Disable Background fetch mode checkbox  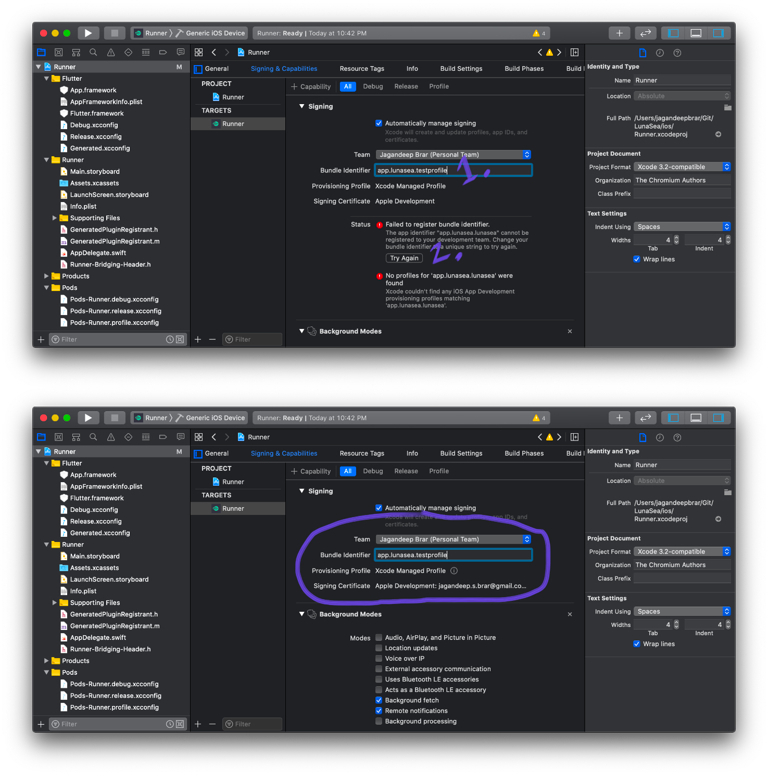point(379,700)
